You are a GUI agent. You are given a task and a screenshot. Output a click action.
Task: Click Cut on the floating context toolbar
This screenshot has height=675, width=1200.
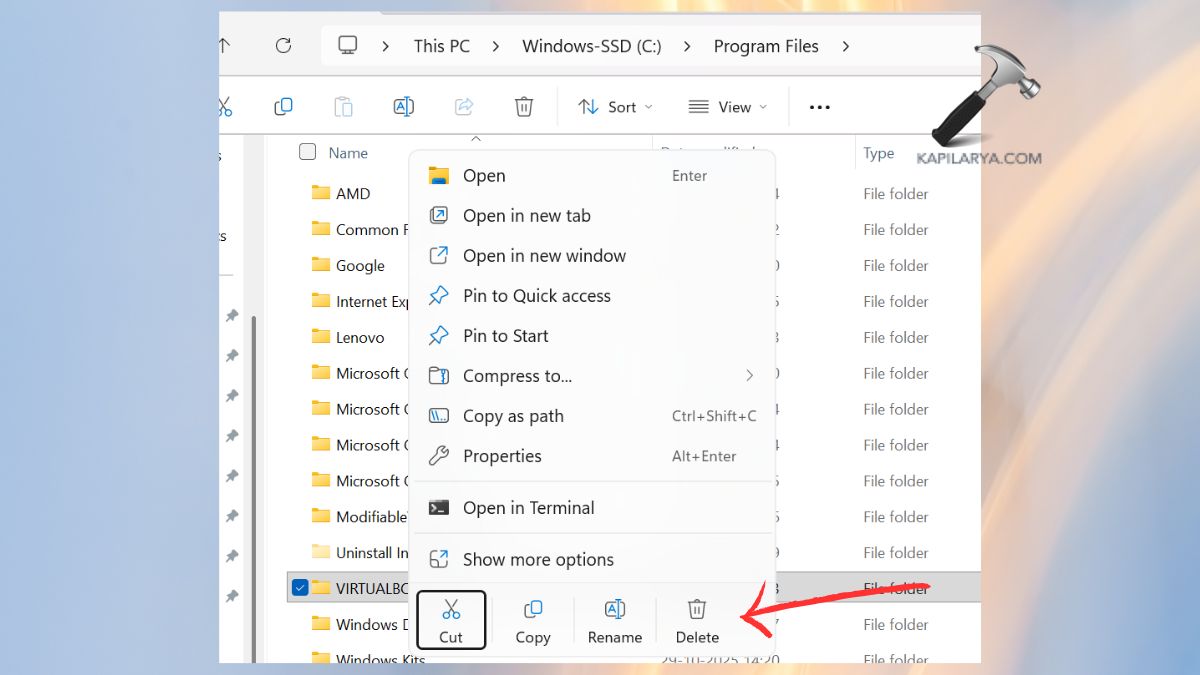click(x=451, y=620)
